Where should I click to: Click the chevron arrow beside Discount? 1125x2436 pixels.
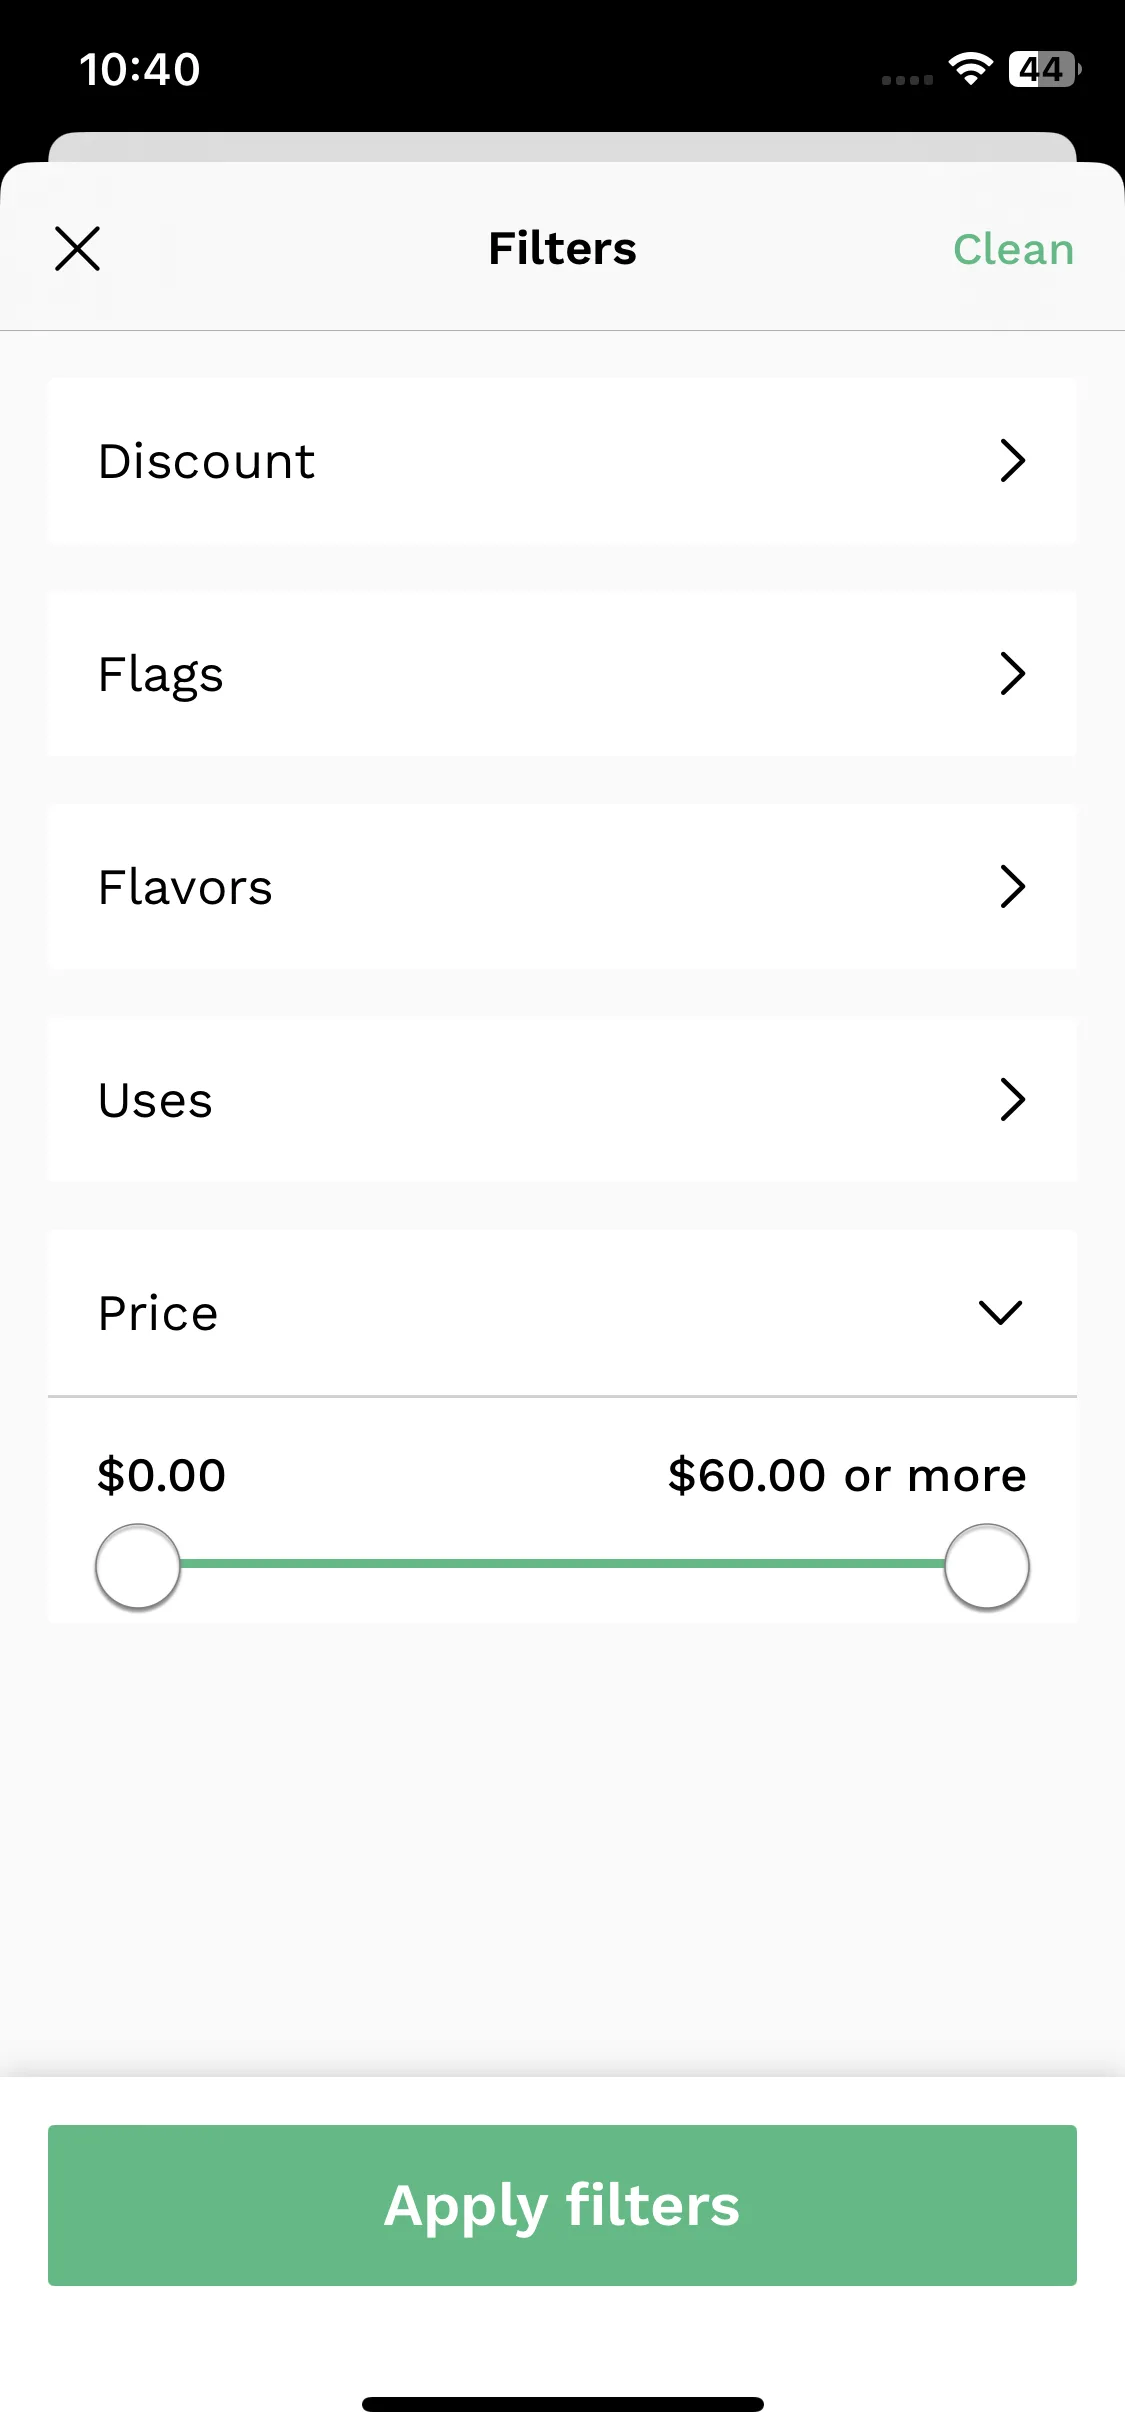point(1012,461)
